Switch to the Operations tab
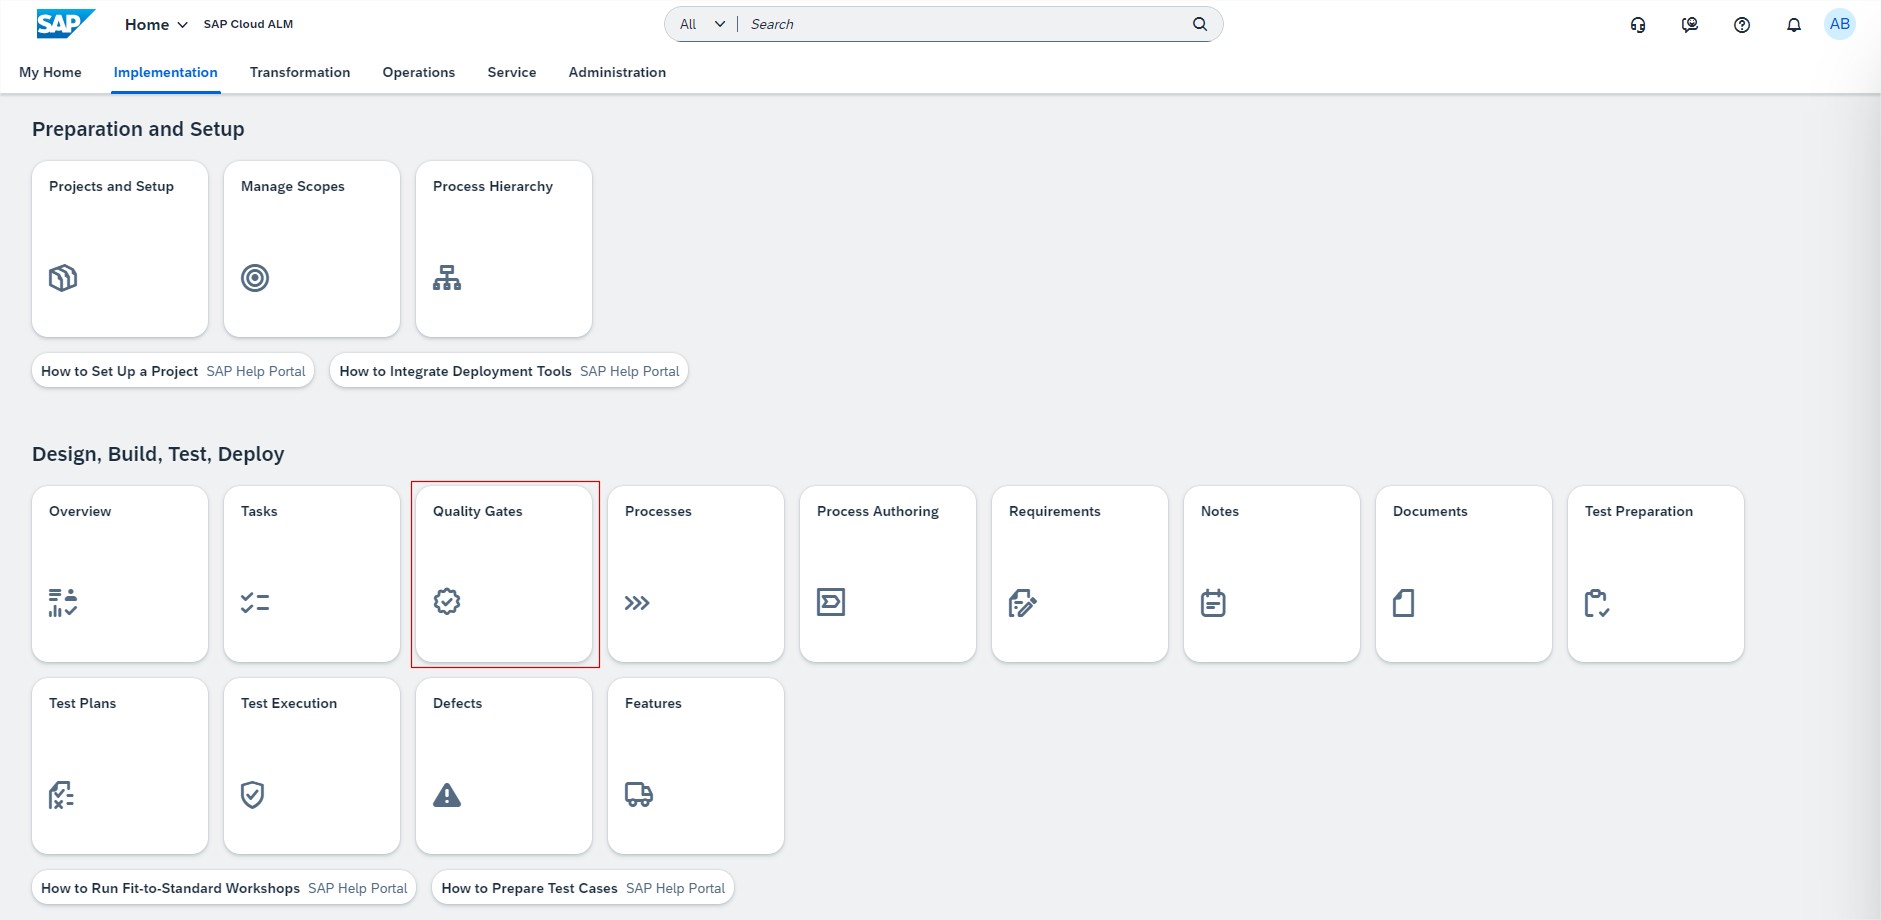Viewport: 1881px width, 920px height. coord(418,72)
